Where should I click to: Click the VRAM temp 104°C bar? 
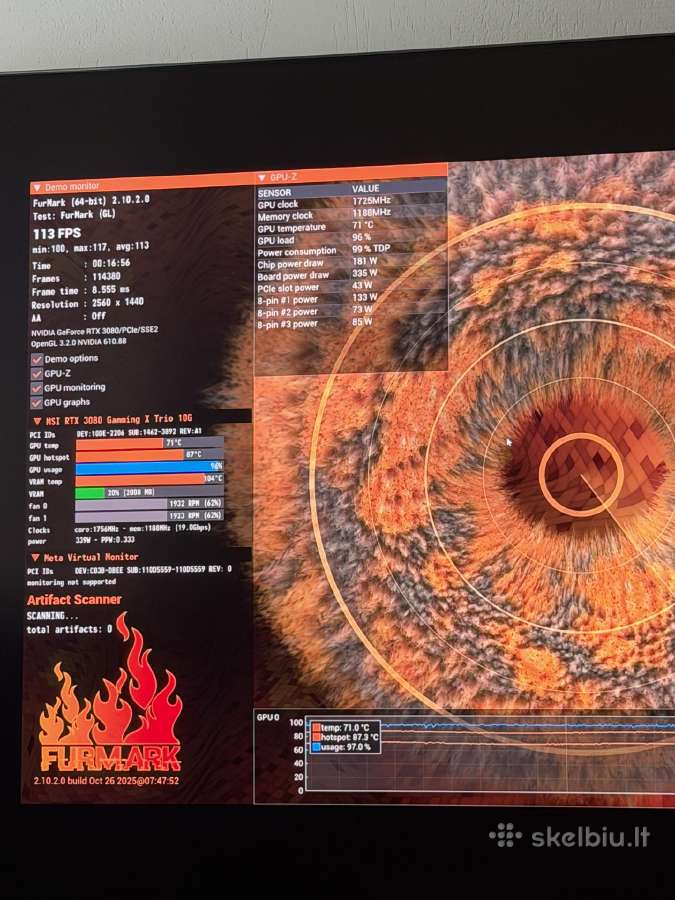point(149,479)
